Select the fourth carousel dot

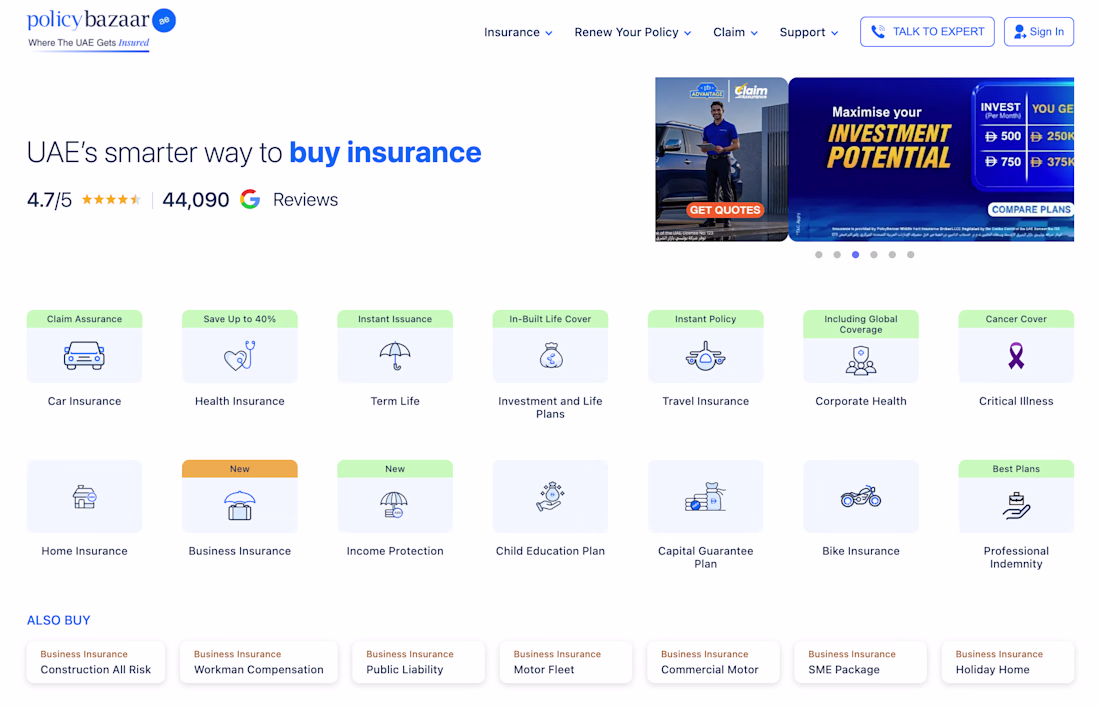(x=873, y=255)
